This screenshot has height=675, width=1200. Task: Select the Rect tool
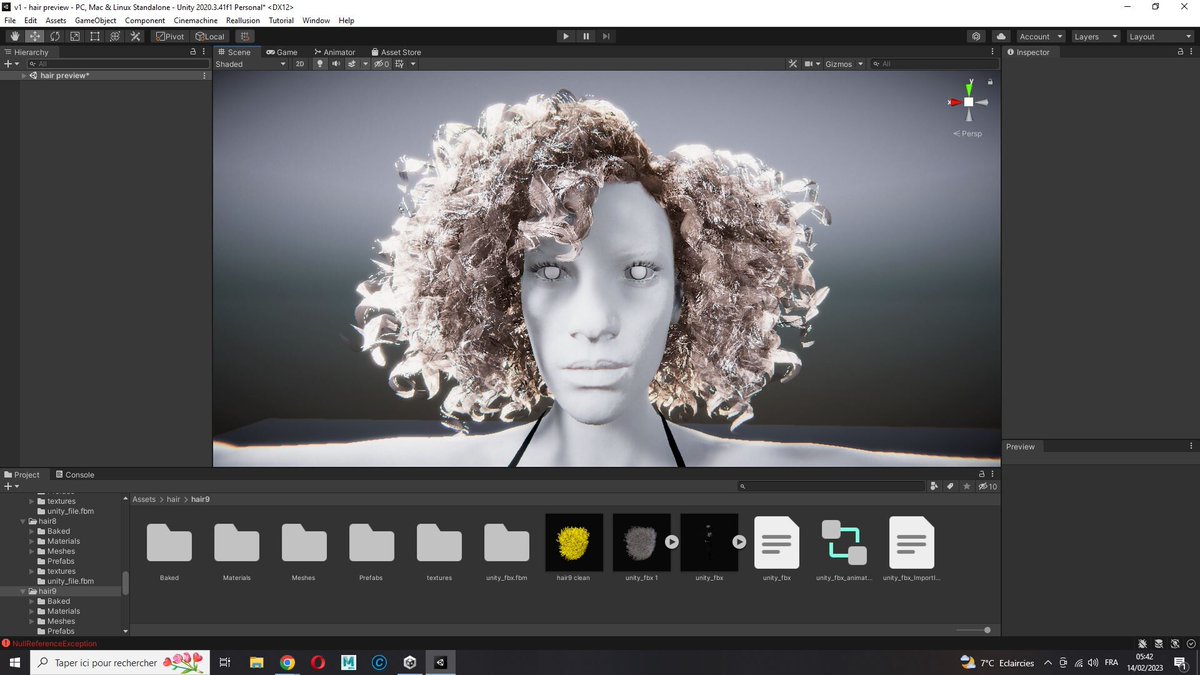(x=95, y=36)
